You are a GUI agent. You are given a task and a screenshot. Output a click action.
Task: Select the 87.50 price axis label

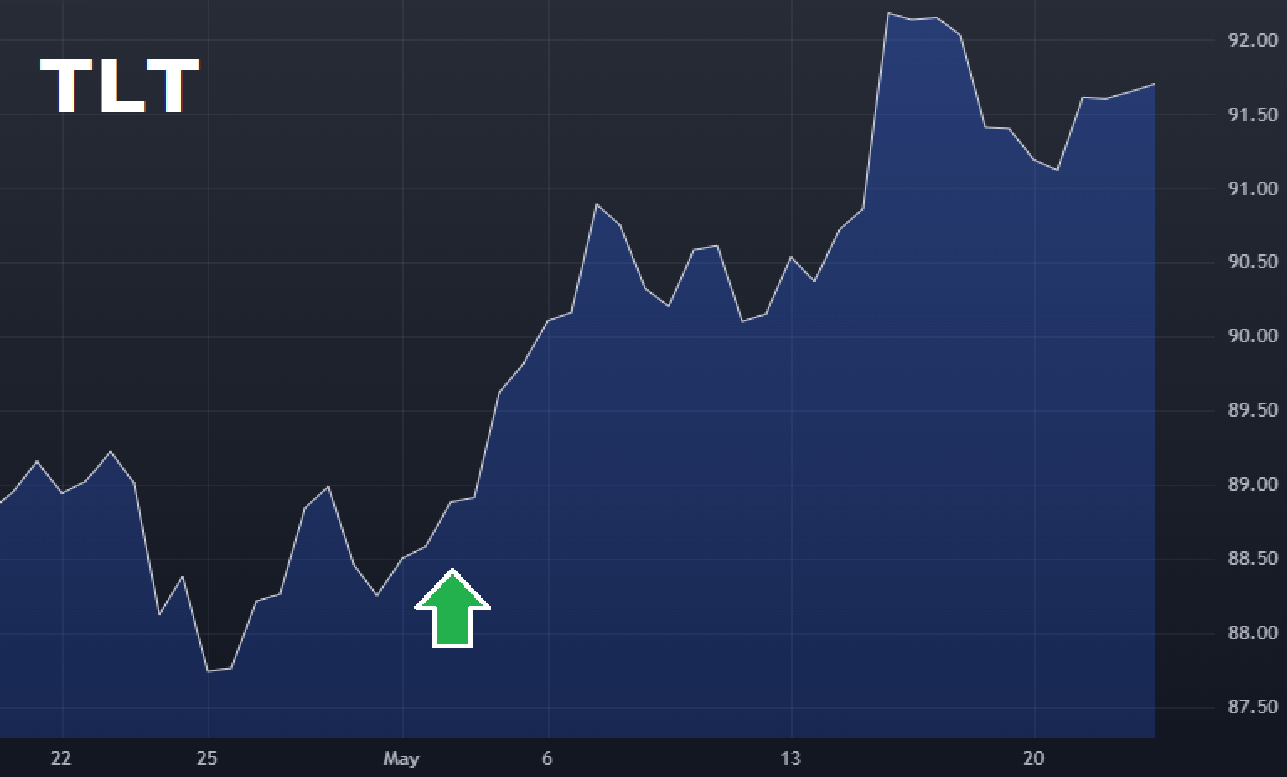pyautogui.click(x=1253, y=707)
